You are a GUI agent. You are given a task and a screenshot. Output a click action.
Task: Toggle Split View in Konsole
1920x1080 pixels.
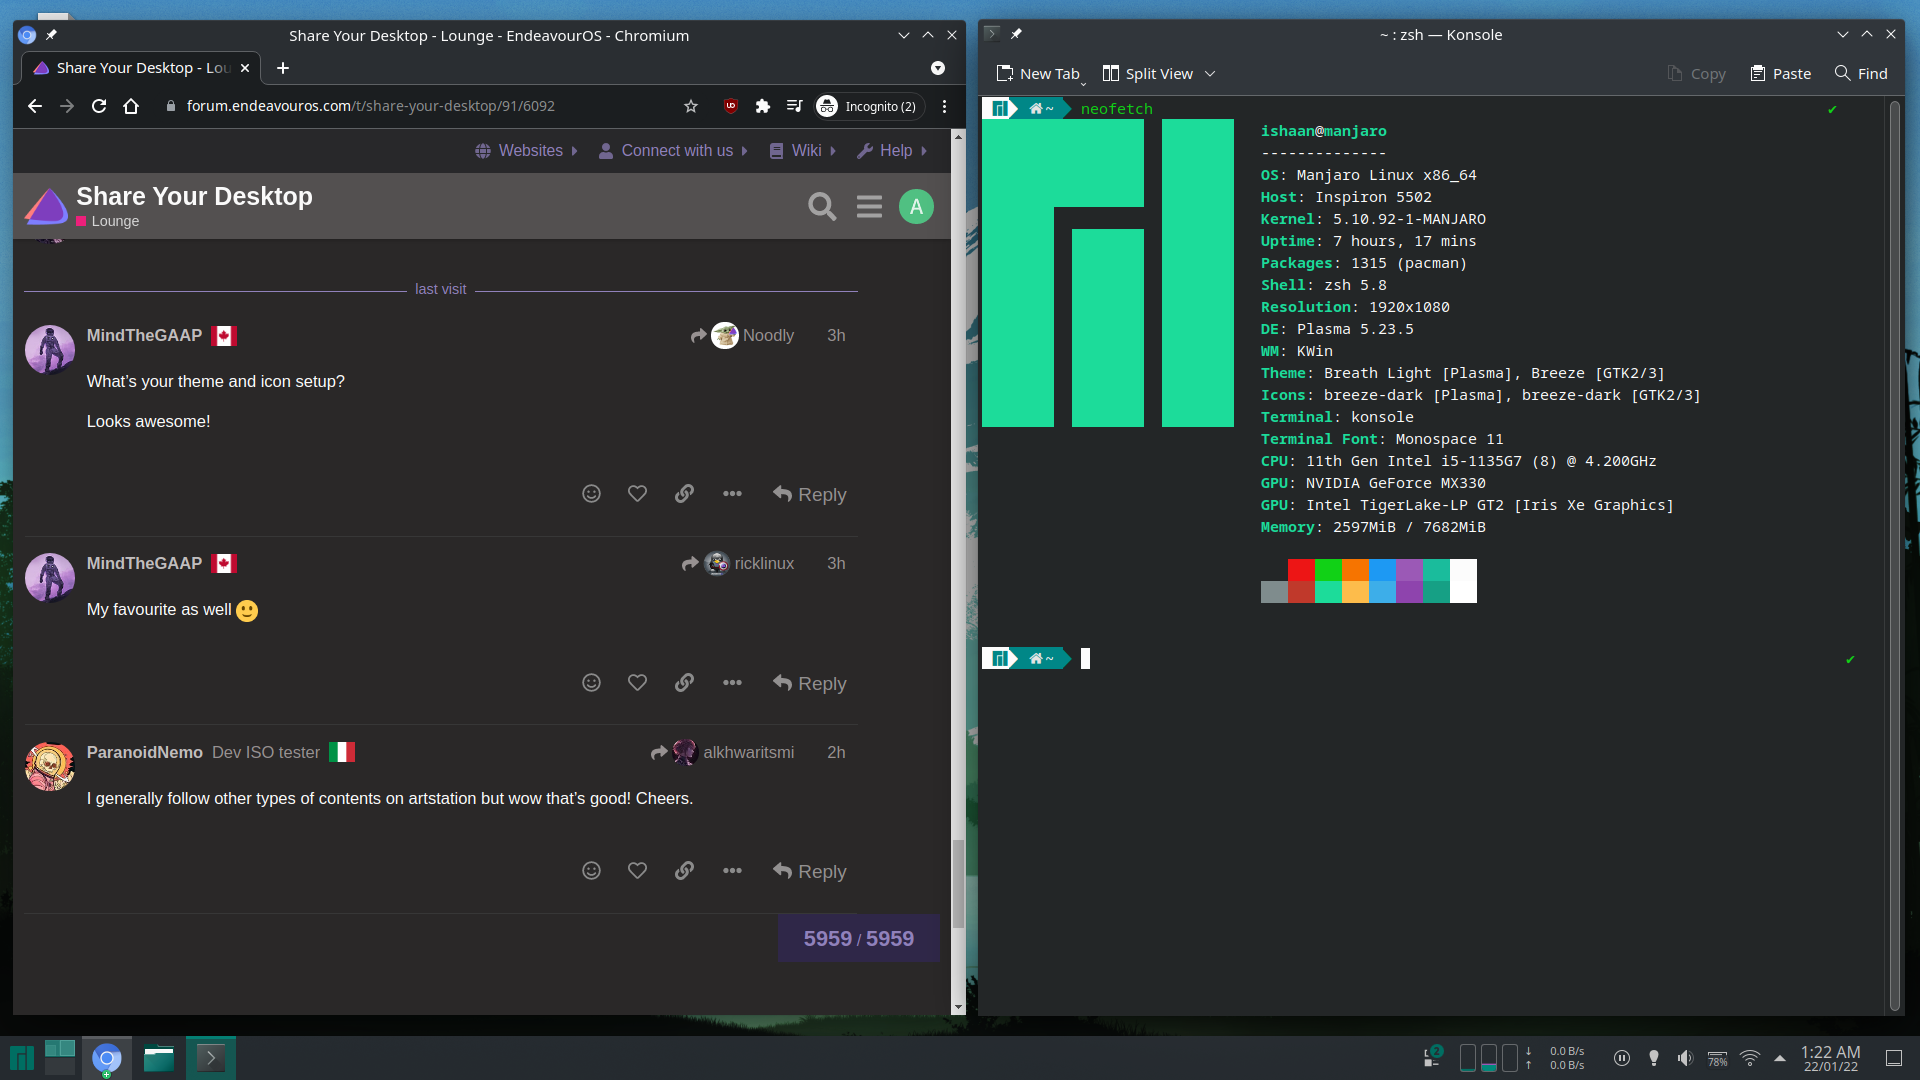tap(1148, 74)
